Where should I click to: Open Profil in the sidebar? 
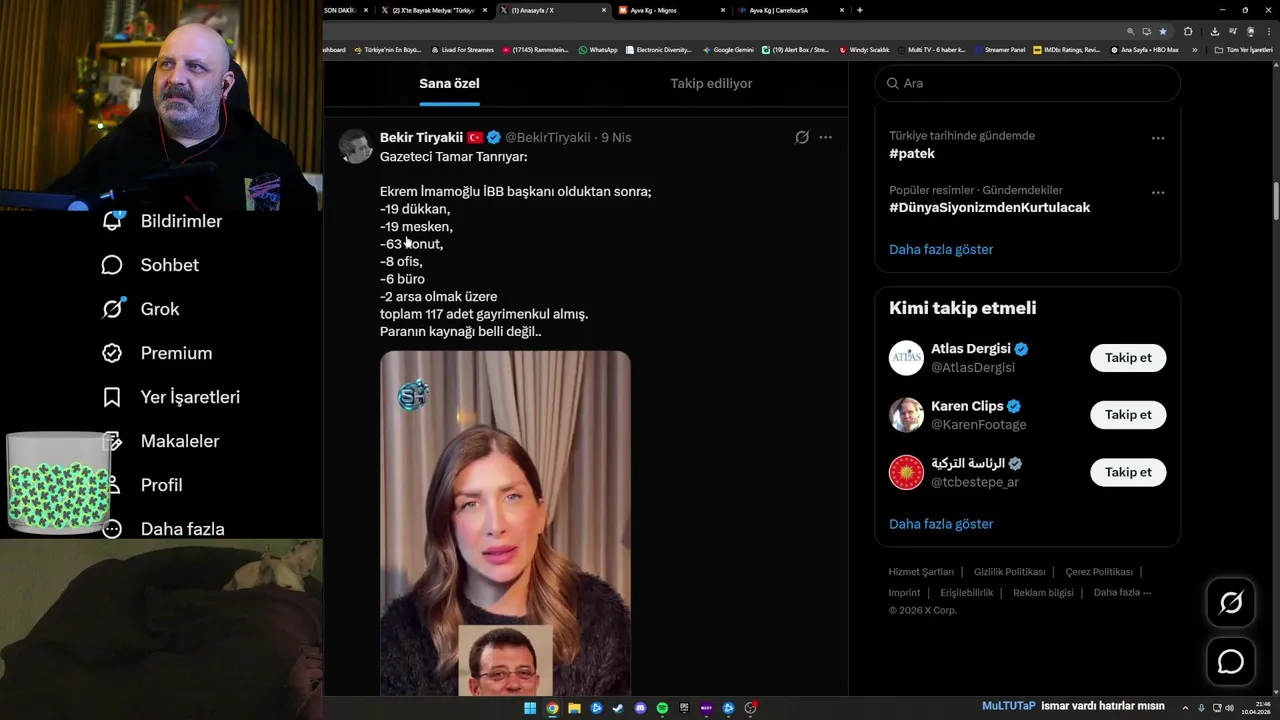pyautogui.click(x=161, y=485)
